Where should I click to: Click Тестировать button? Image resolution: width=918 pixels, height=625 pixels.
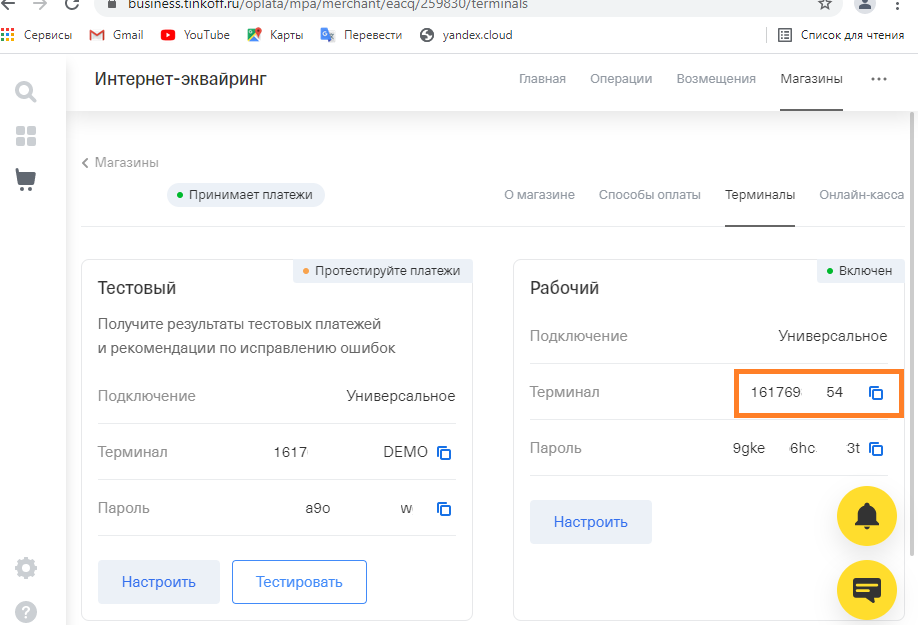(299, 582)
